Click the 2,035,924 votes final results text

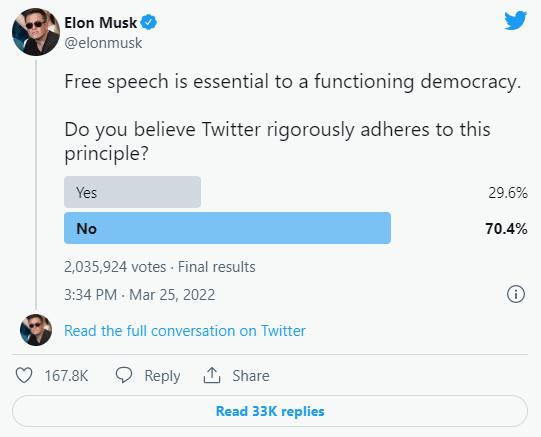tap(160, 267)
